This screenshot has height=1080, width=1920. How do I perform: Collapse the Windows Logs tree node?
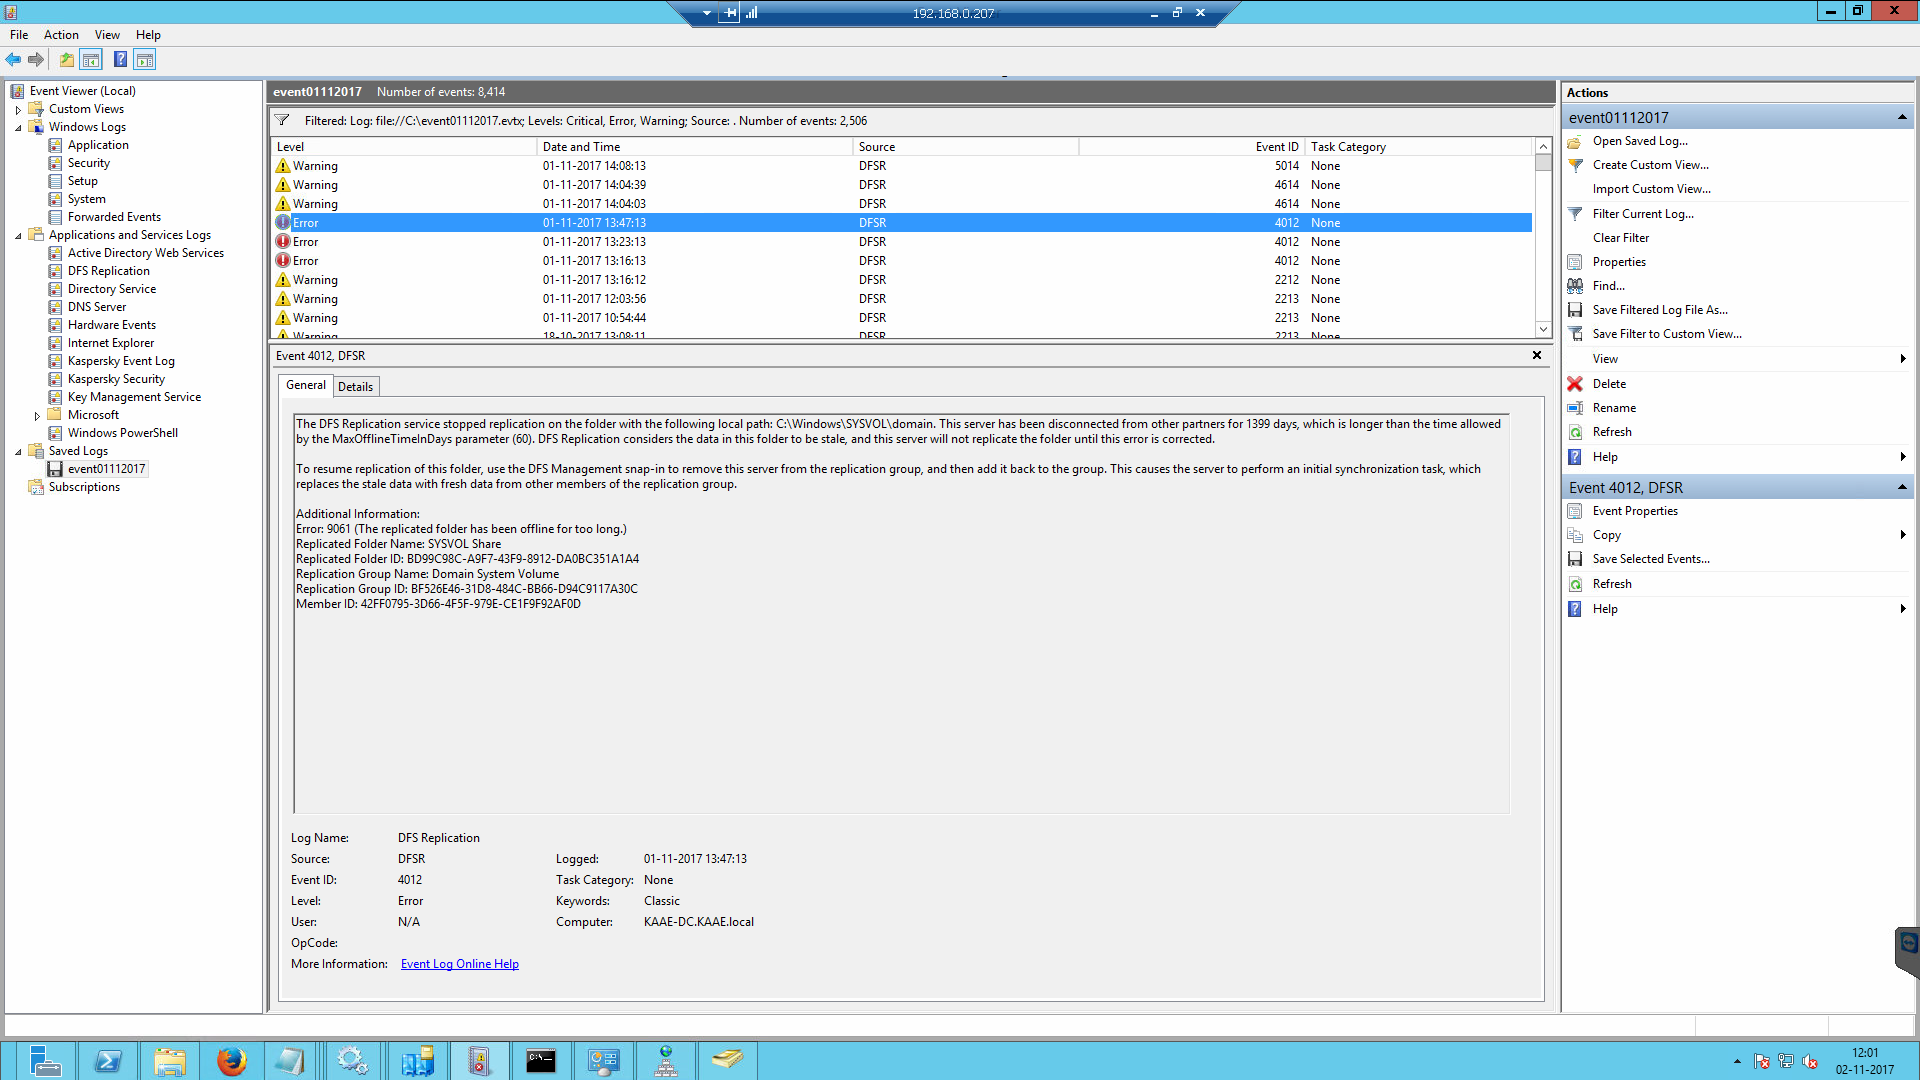[18, 128]
